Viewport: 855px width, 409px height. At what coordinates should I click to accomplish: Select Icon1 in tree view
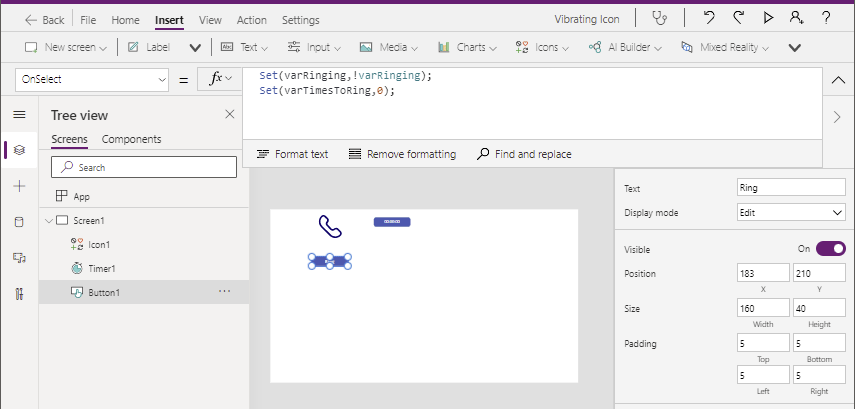[x=144, y=244]
